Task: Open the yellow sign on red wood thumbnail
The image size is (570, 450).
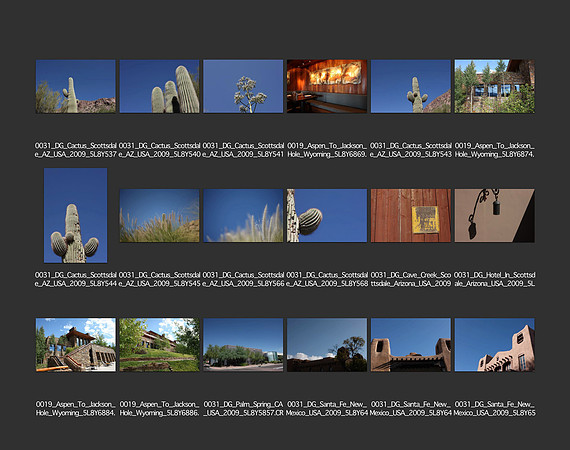Action: pos(411,216)
